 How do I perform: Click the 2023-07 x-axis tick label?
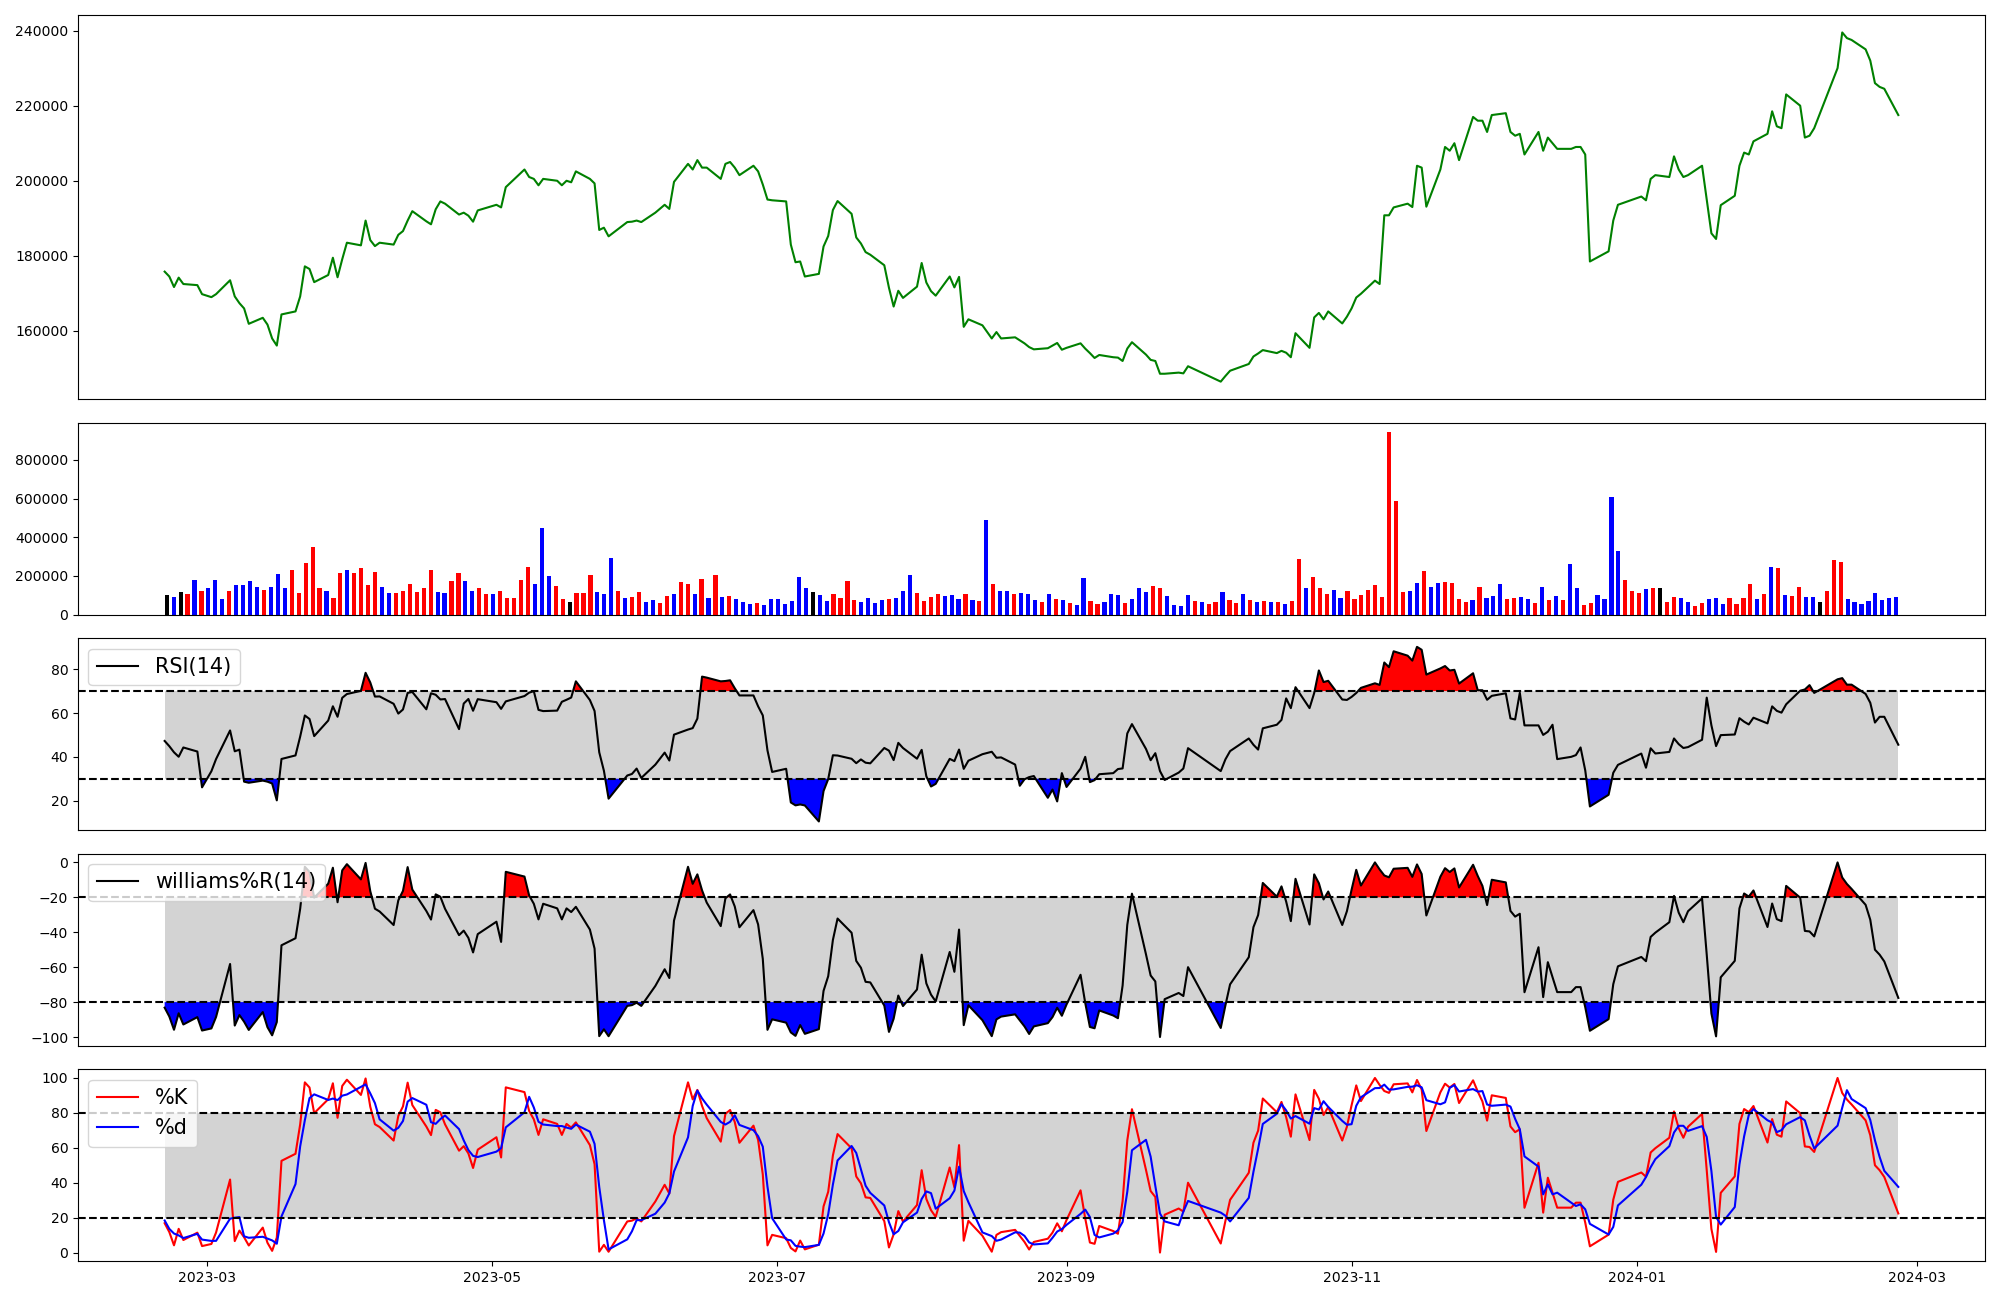click(x=777, y=1277)
